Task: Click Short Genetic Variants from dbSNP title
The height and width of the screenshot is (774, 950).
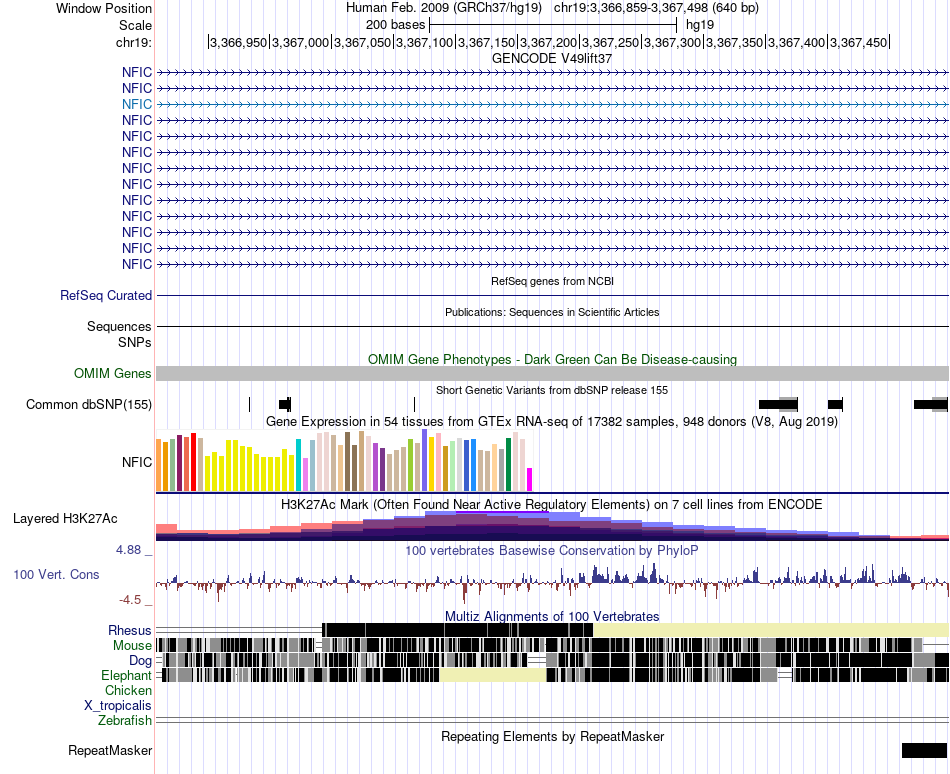Action: click(552, 390)
